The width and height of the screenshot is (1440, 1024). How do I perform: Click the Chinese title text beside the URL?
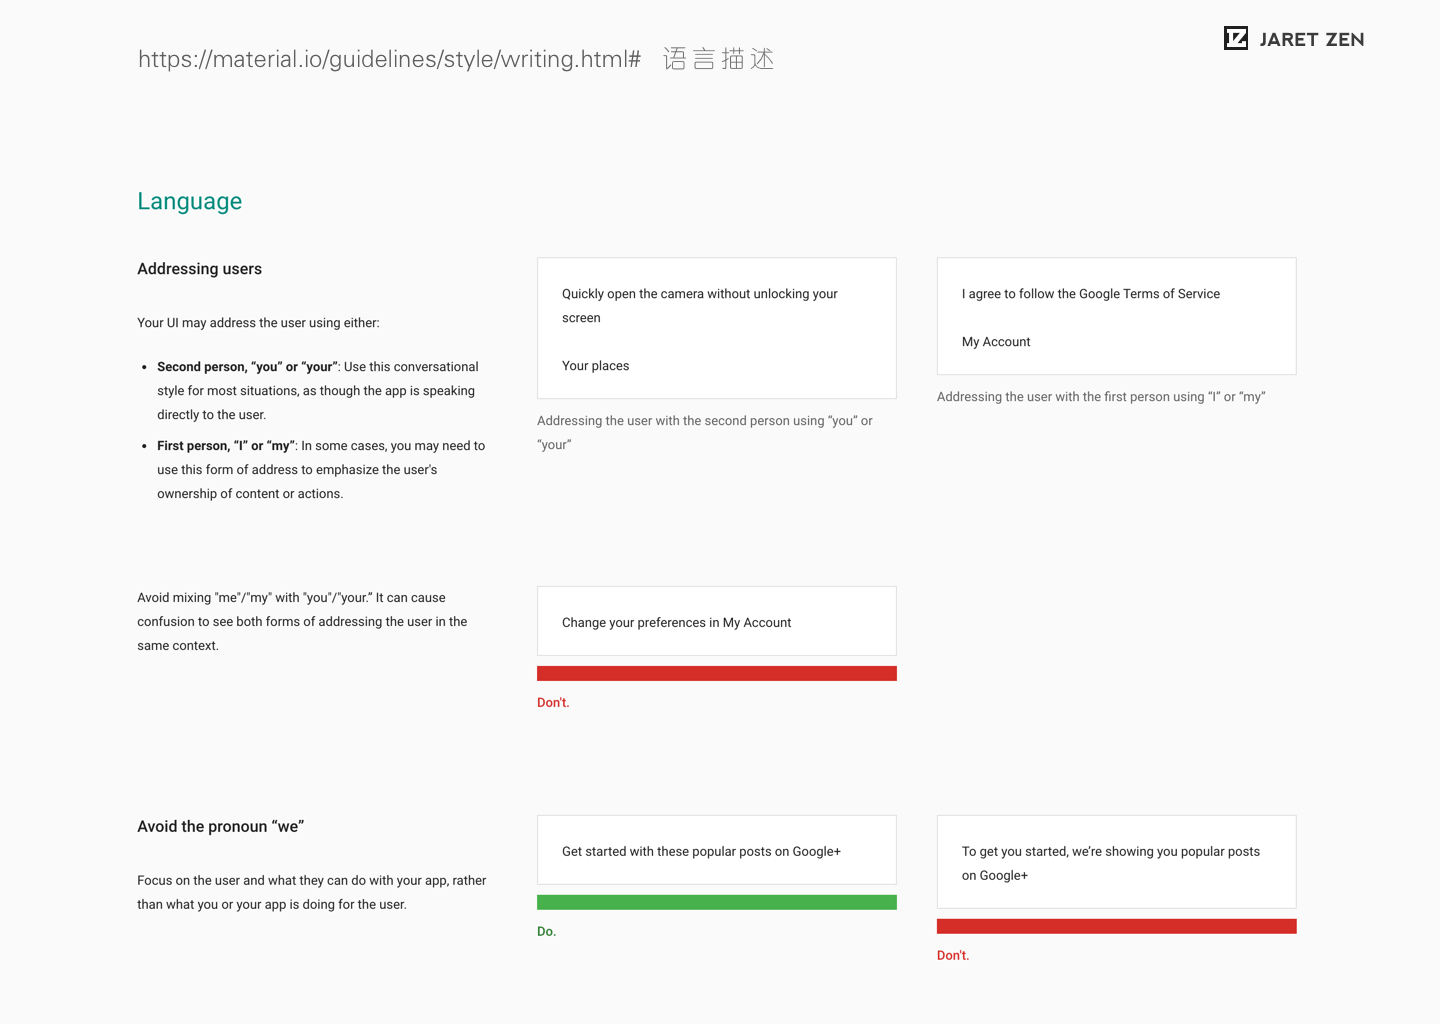tap(718, 59)
